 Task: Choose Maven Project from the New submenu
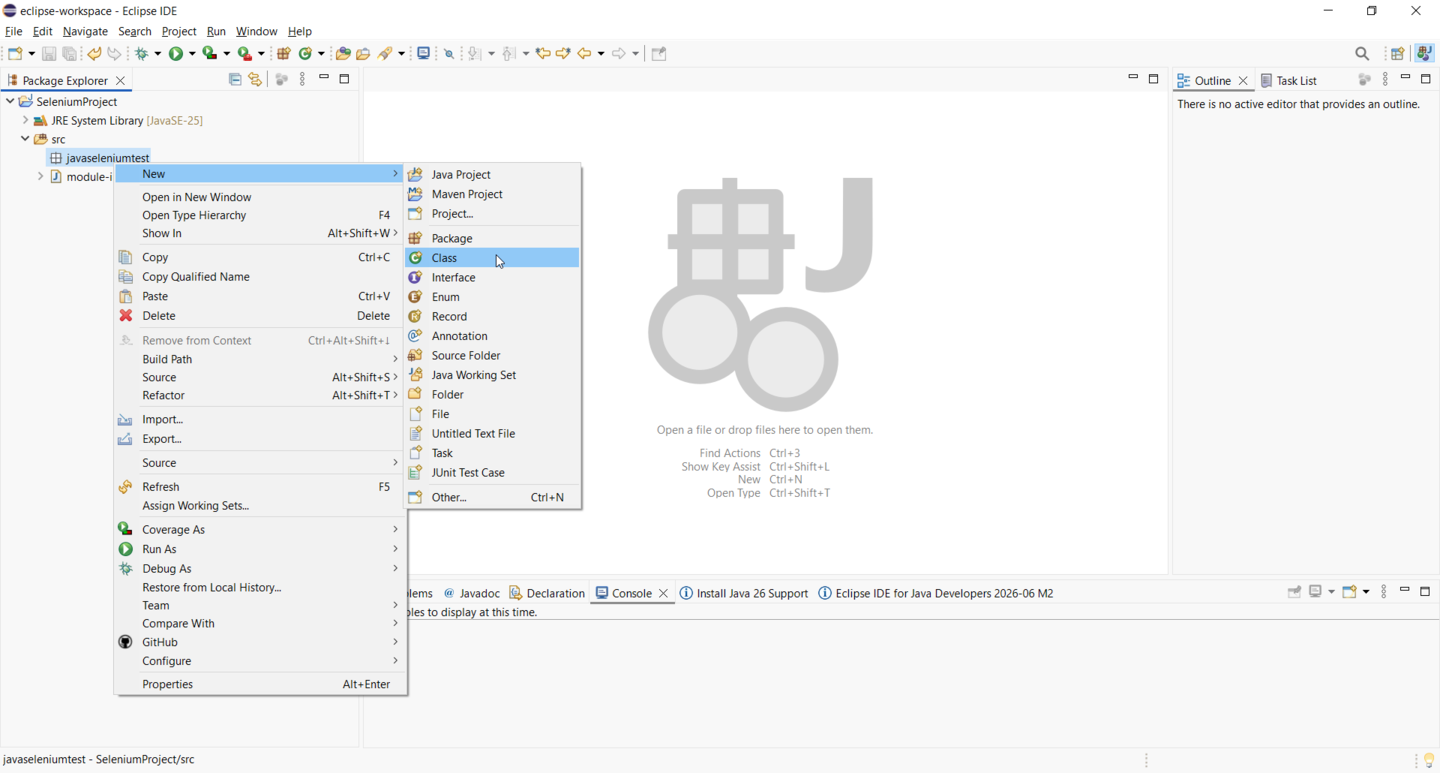[x=493, y=195]
